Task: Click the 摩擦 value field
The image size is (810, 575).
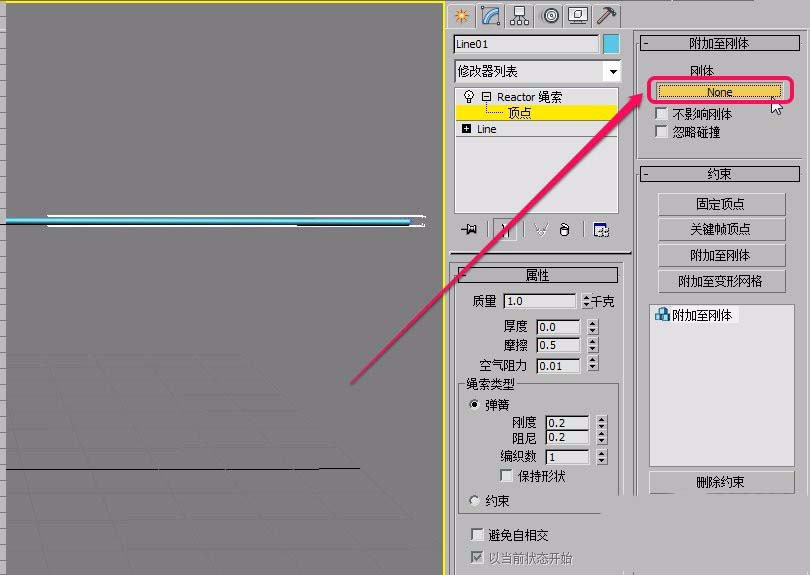Action: (x=558, y=345)
